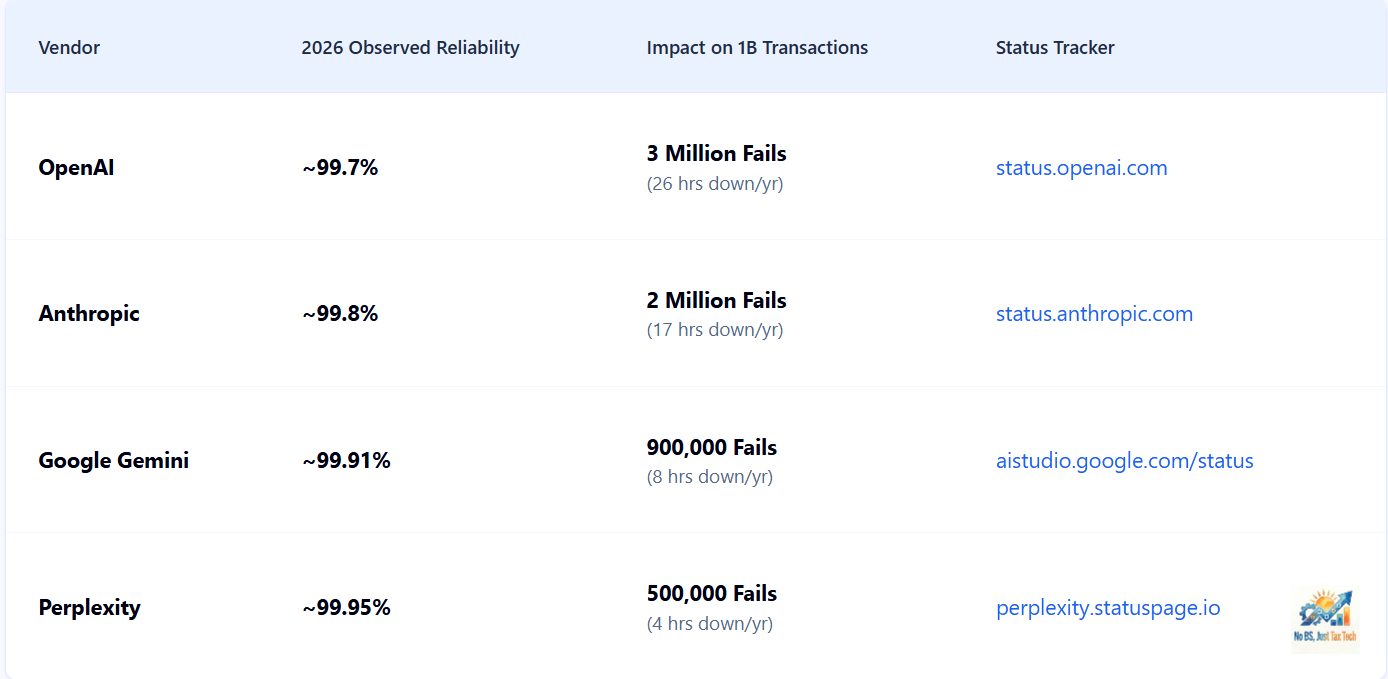Click the 3 Million Fails text
The height and width of the screenshot is (679, 1388).
716,154
